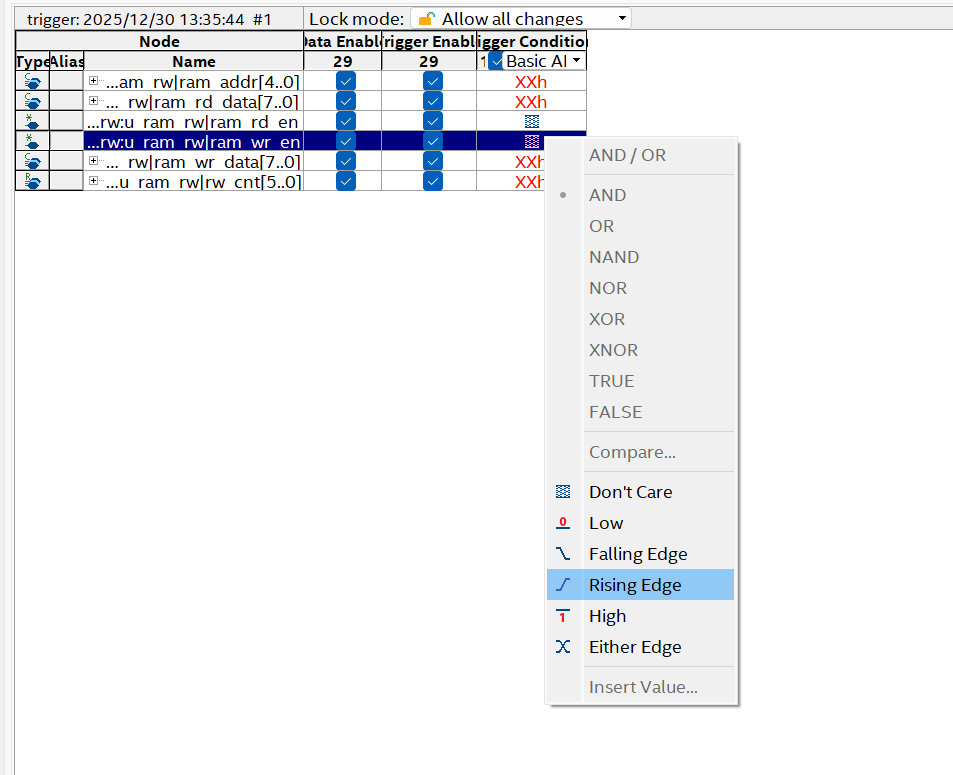Toggle Trigger Enable for ram_rd_en
The width and height of the screenshot is (953, 775).
coord(433,122)
